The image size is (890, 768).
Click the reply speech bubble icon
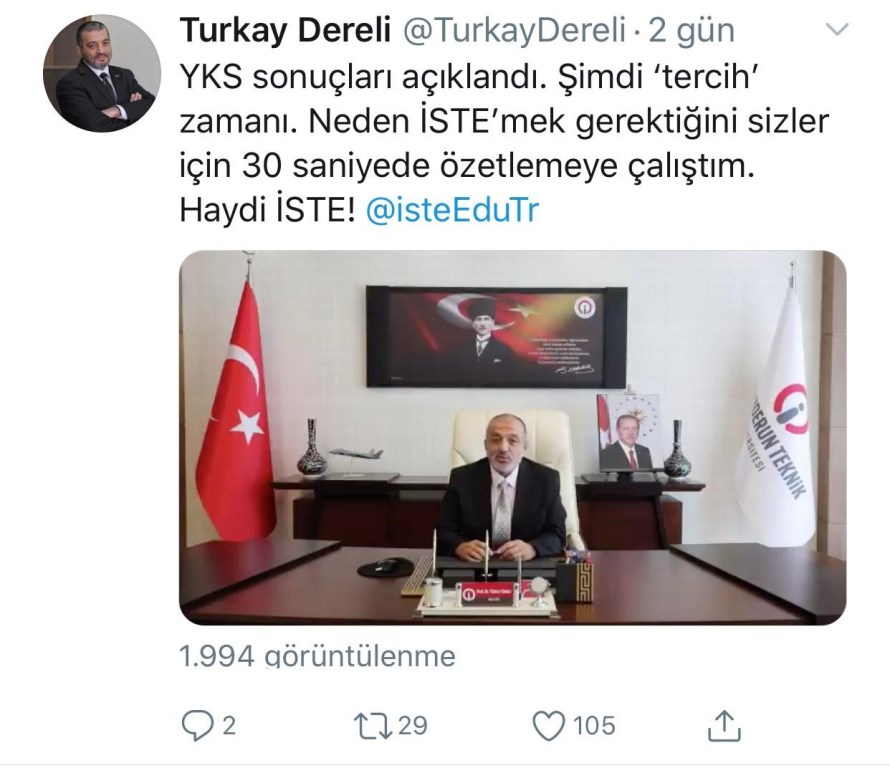click(196, 726)
